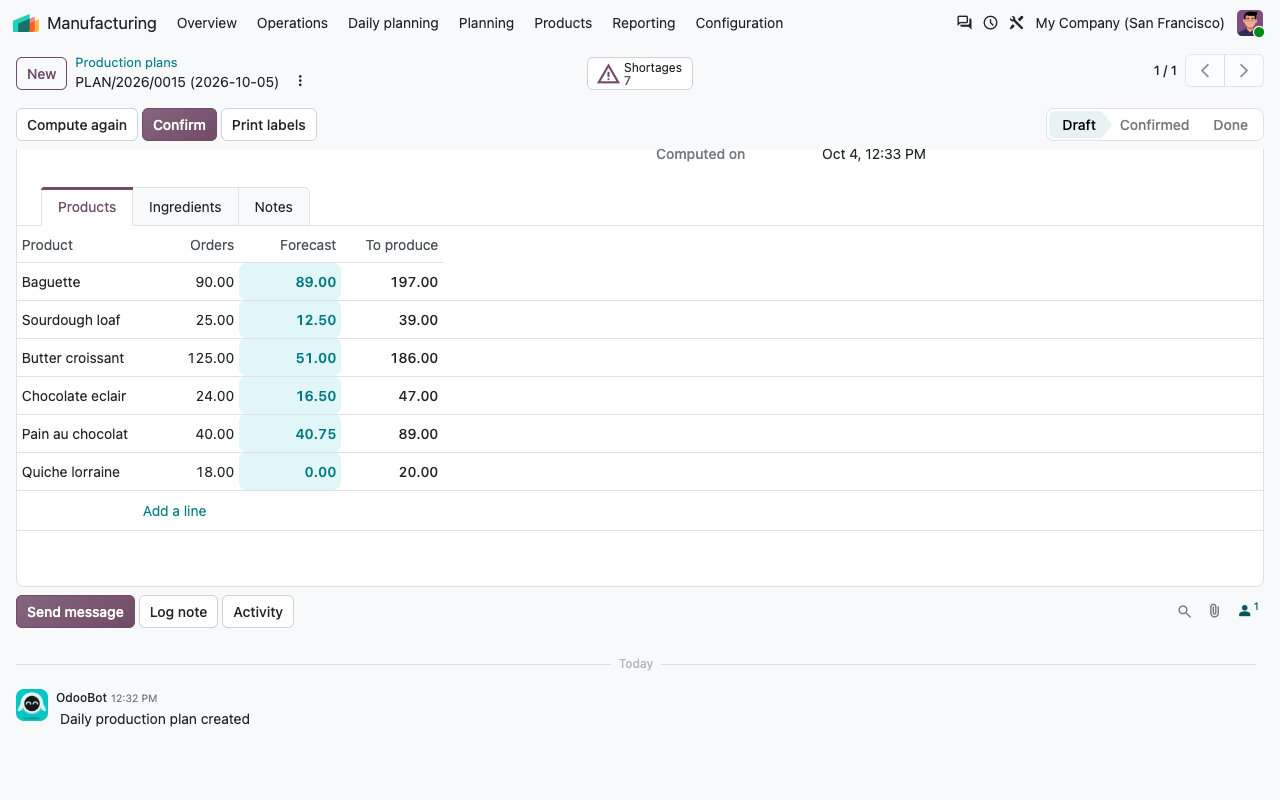
Task: Select the Draft status stage
Action: (x=1078, y=125)
